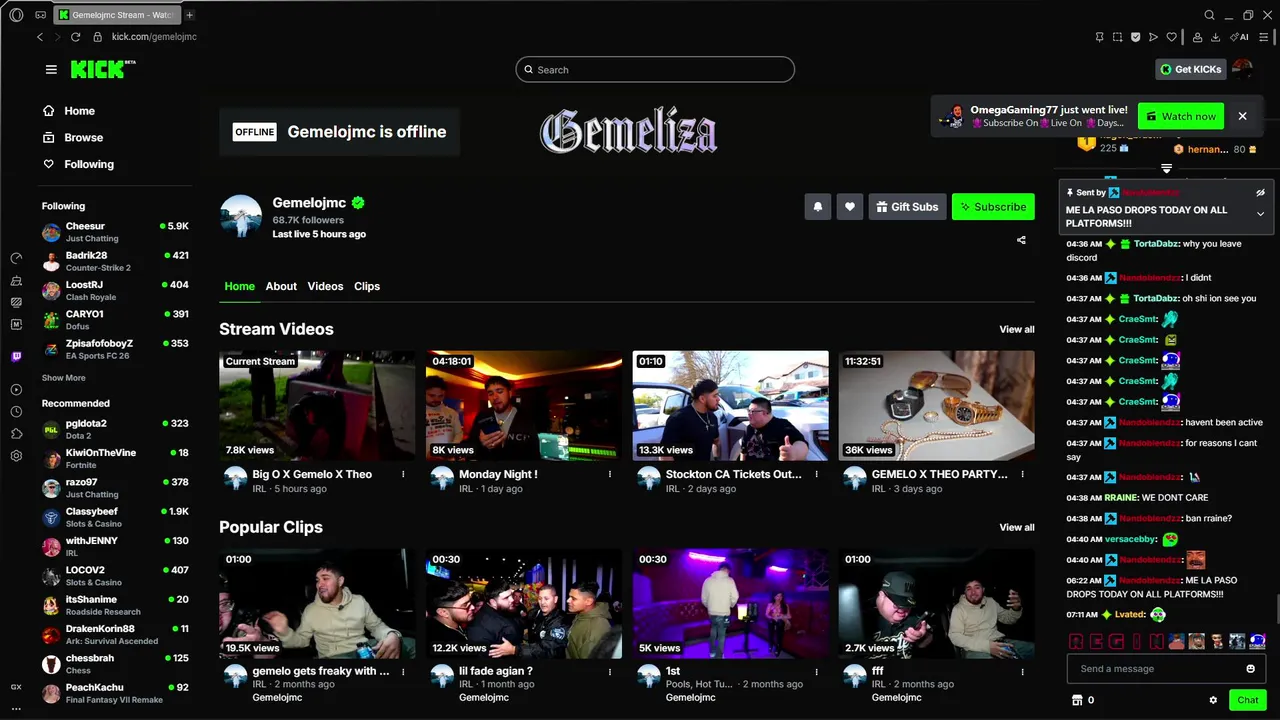Open Twitch icon in Opera sidebar

point(16,356)
